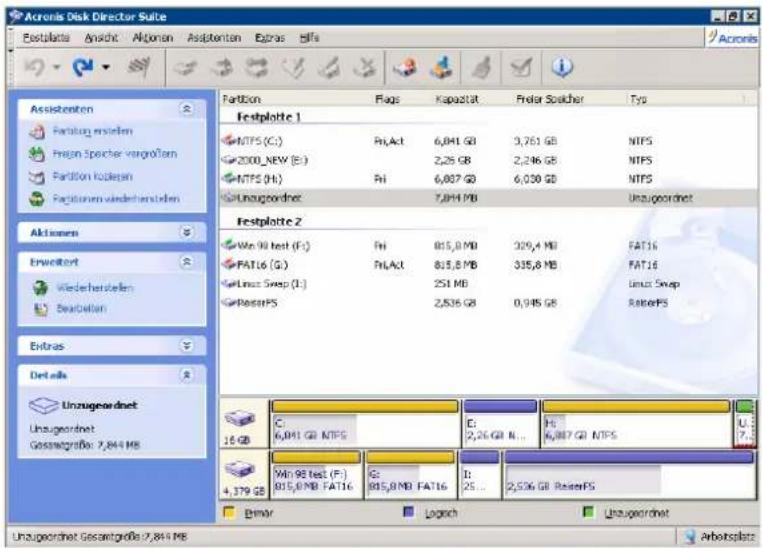Click the Typ column header

[x=638, y=100]
